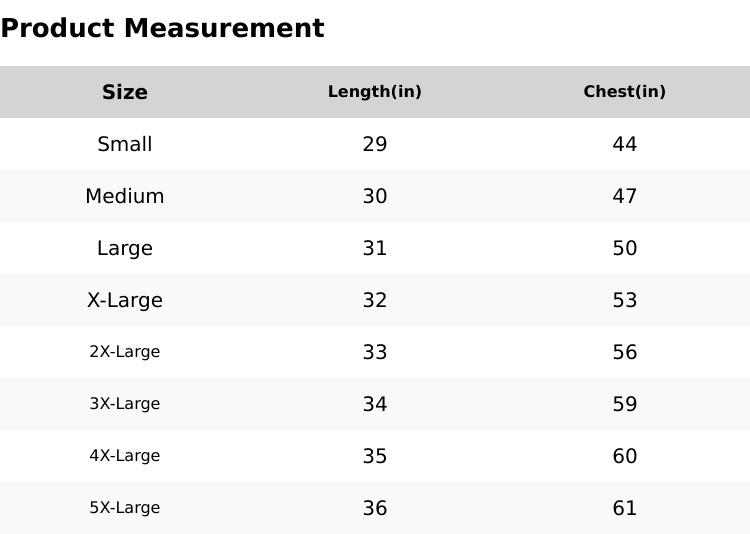Select the chest value 47
Image resolution: width=750 pixels, height=534 pixels.
point(625,196)
